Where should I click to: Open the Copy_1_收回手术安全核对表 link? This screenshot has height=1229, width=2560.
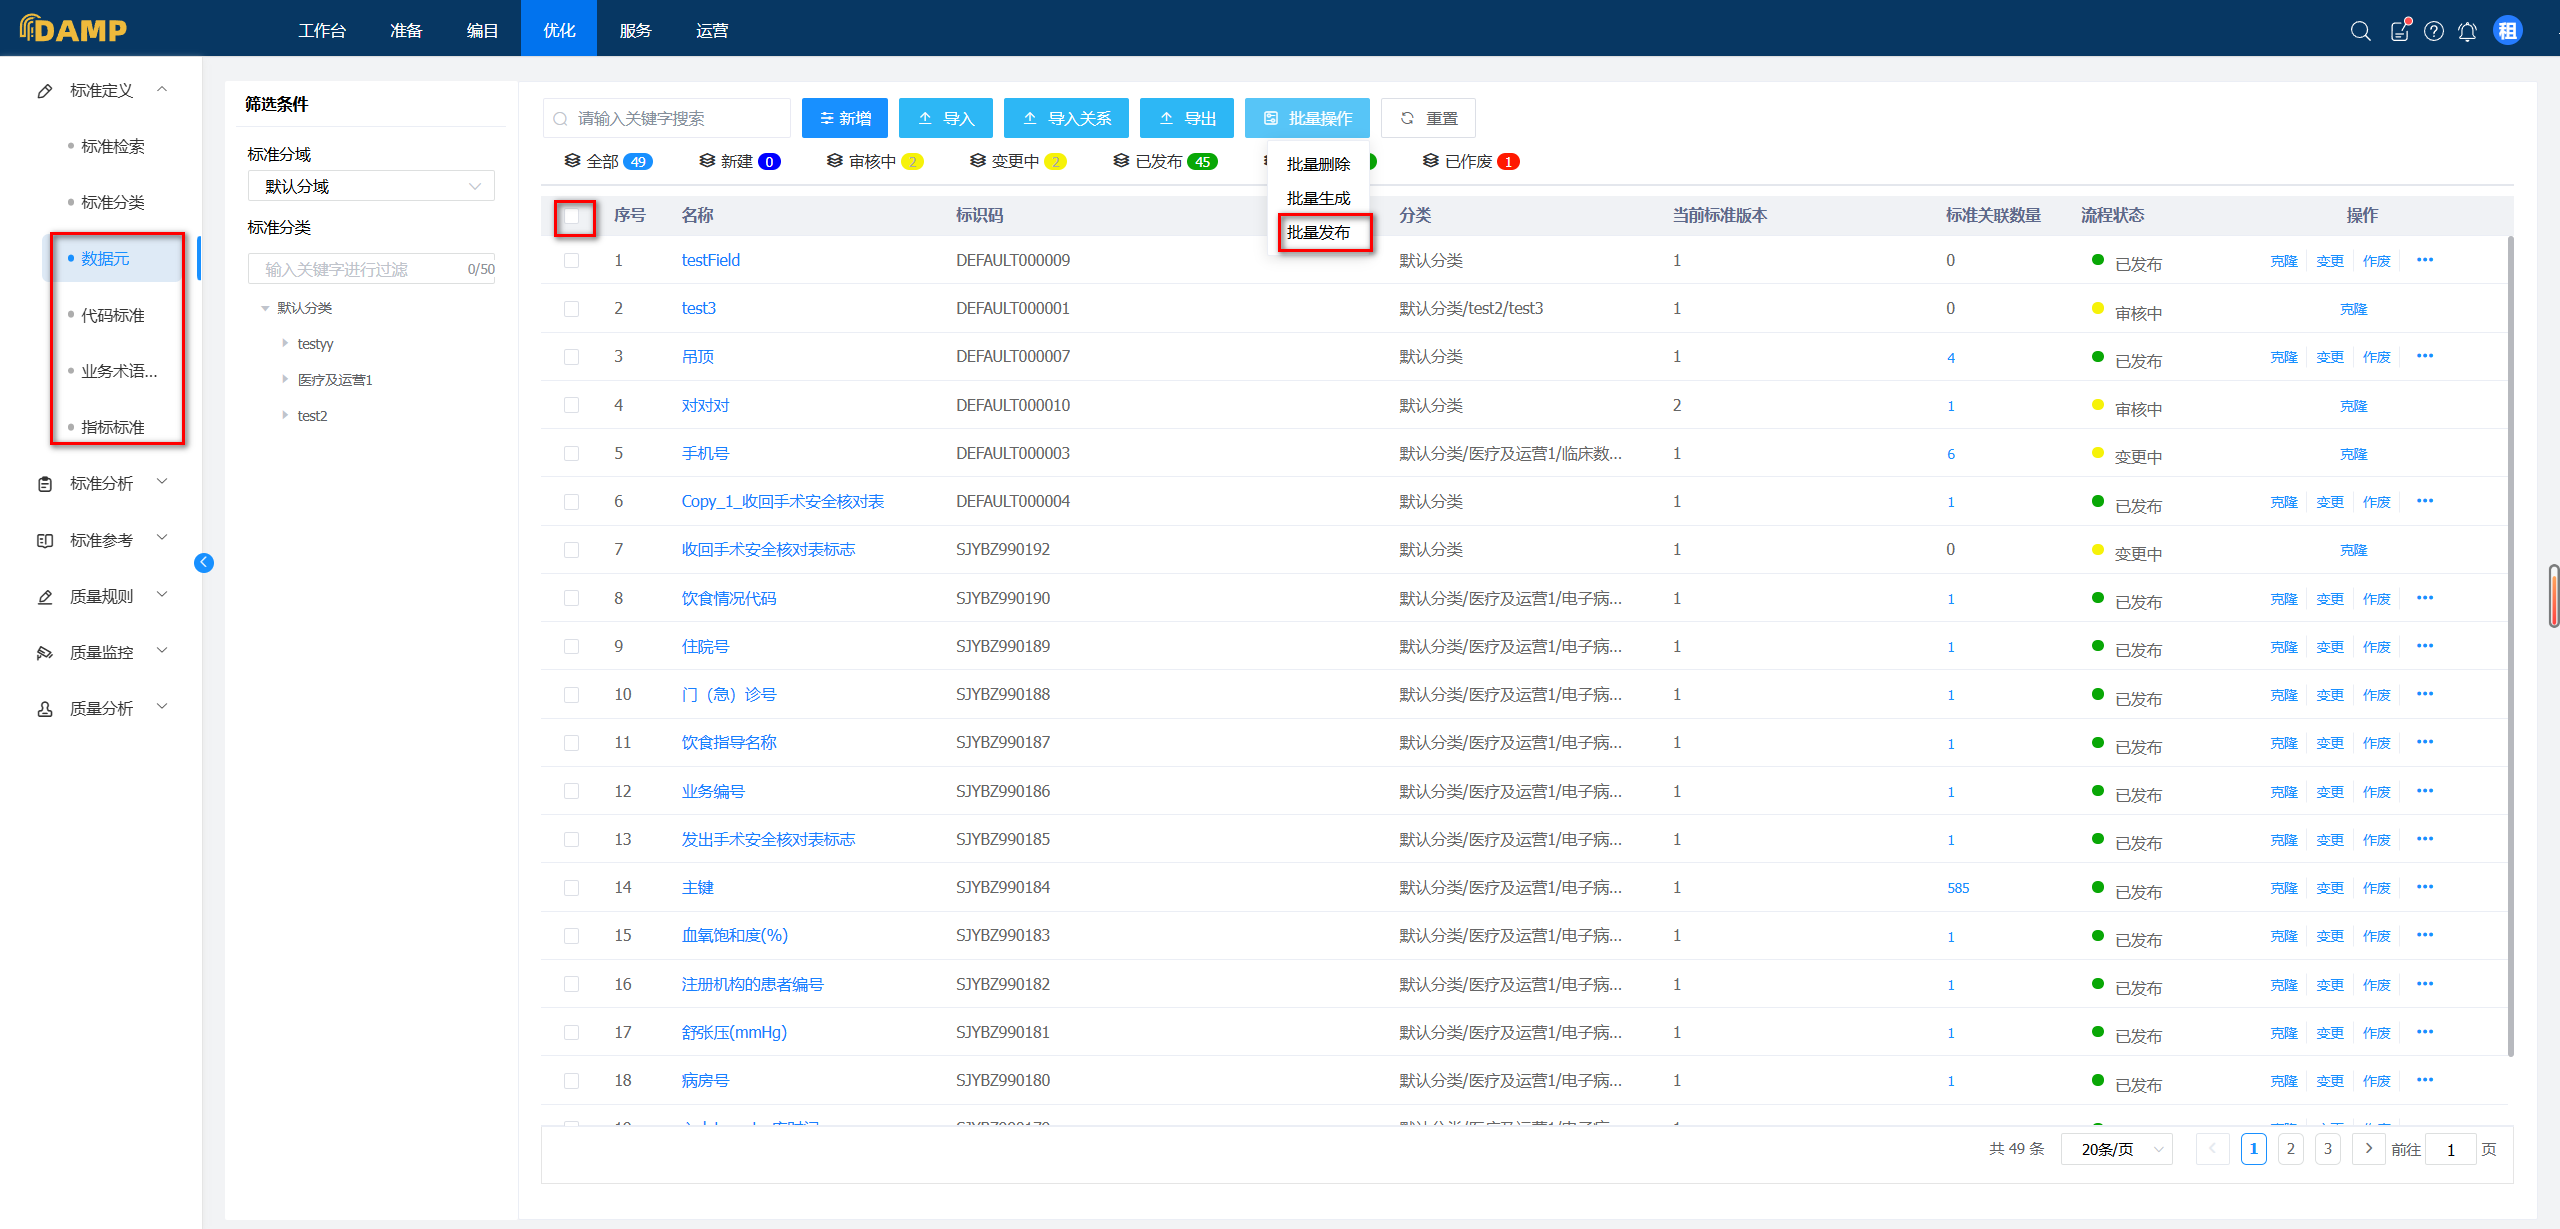click(782, 501)
